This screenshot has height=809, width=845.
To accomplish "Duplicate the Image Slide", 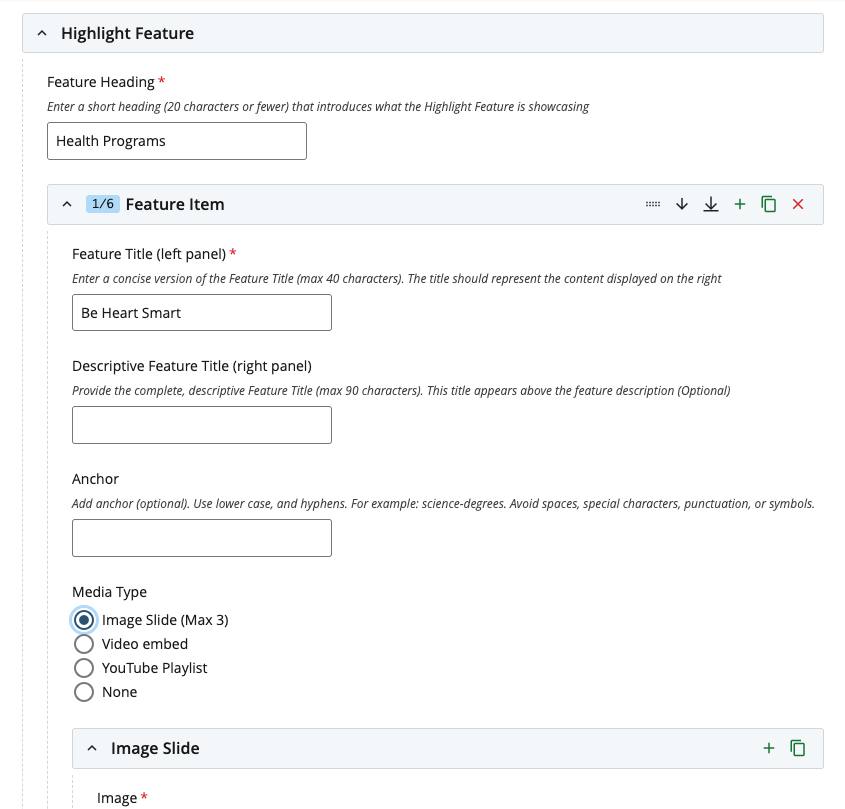I will point(797,747).
